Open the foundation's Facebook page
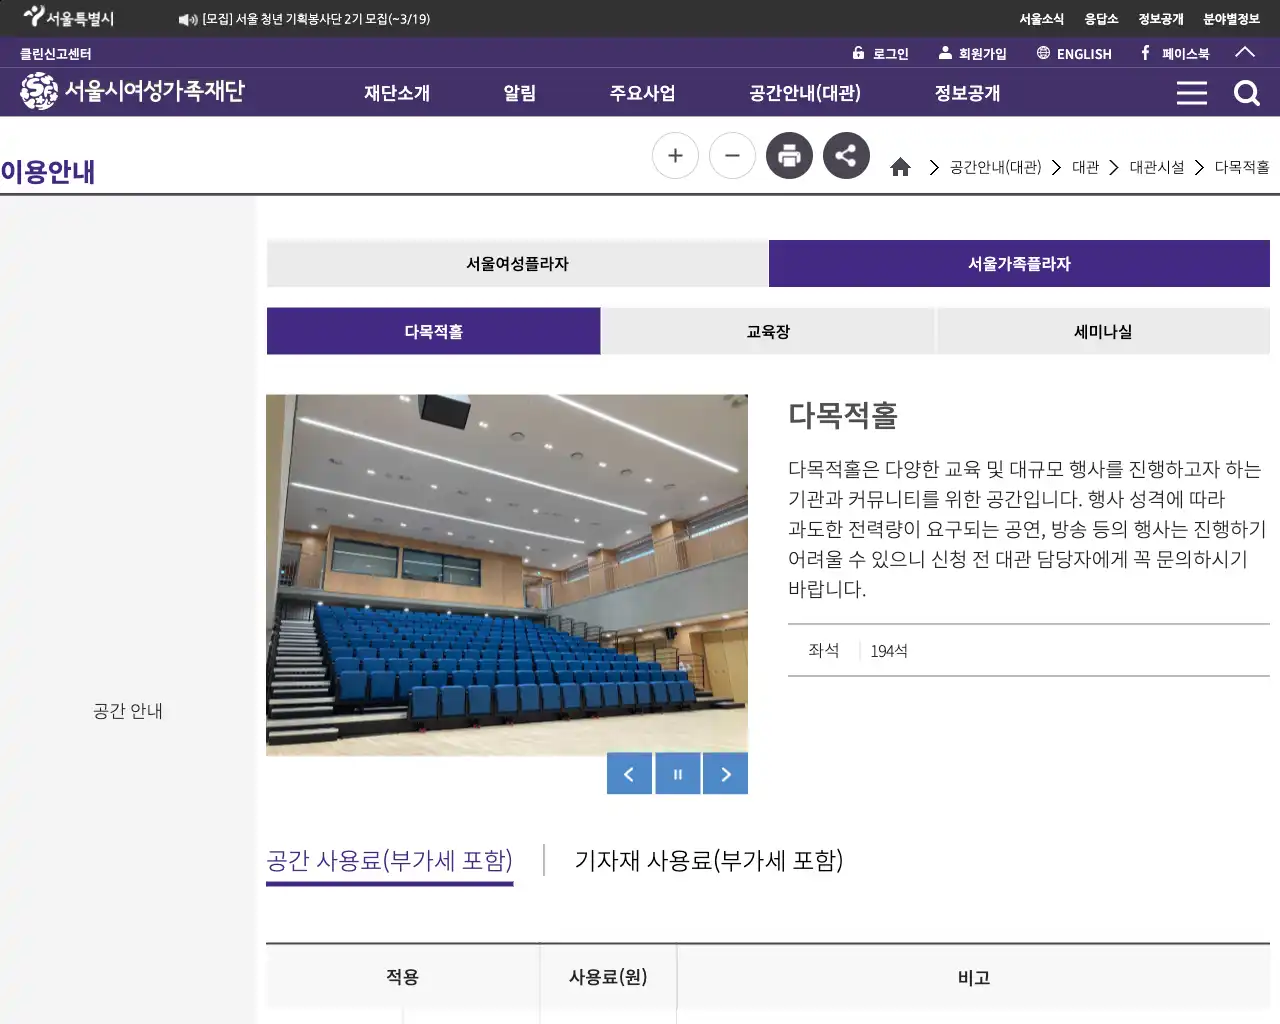The height and width of the screenshot is (1024, 1280). [x=1174, y=53]
